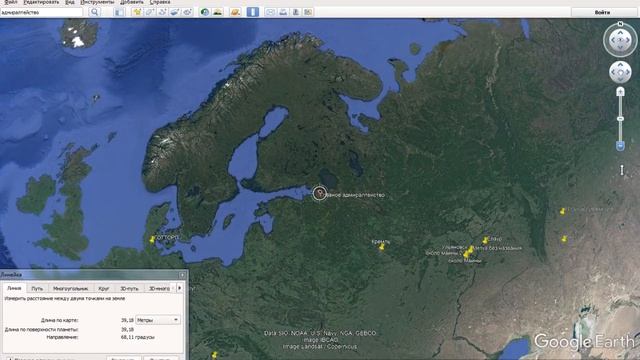Click the ruler tabs right scroll arrow
640x360 pixels.
pyautogui.click(x=180, y=288)
